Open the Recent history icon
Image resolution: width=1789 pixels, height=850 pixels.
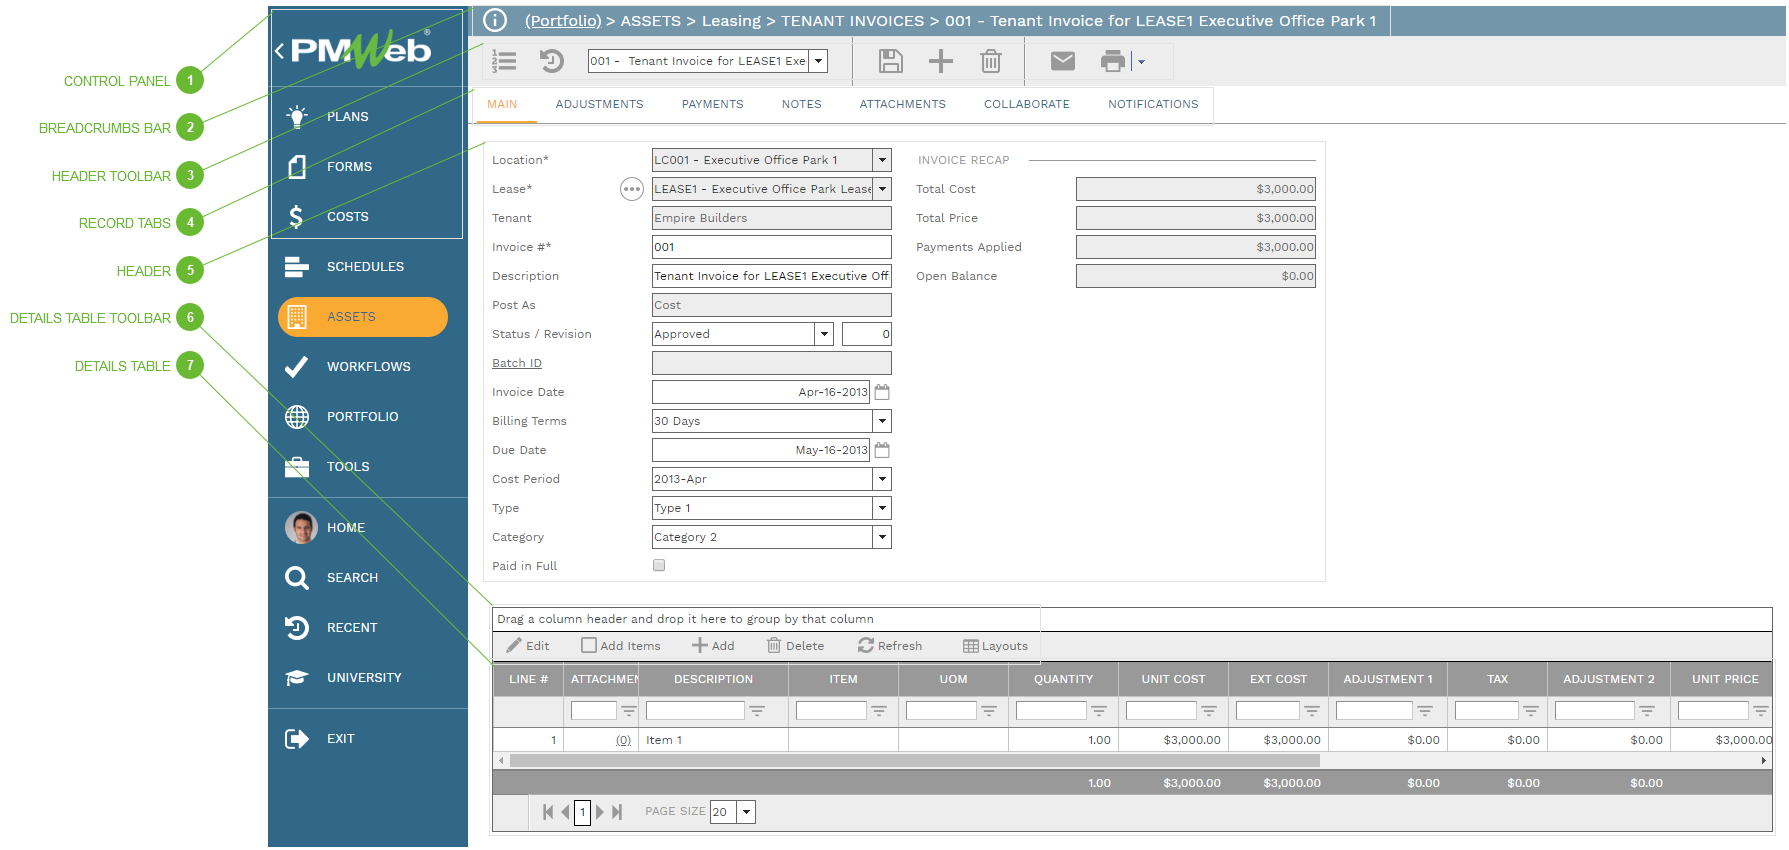pyautogui.click(x=297, y=628)
